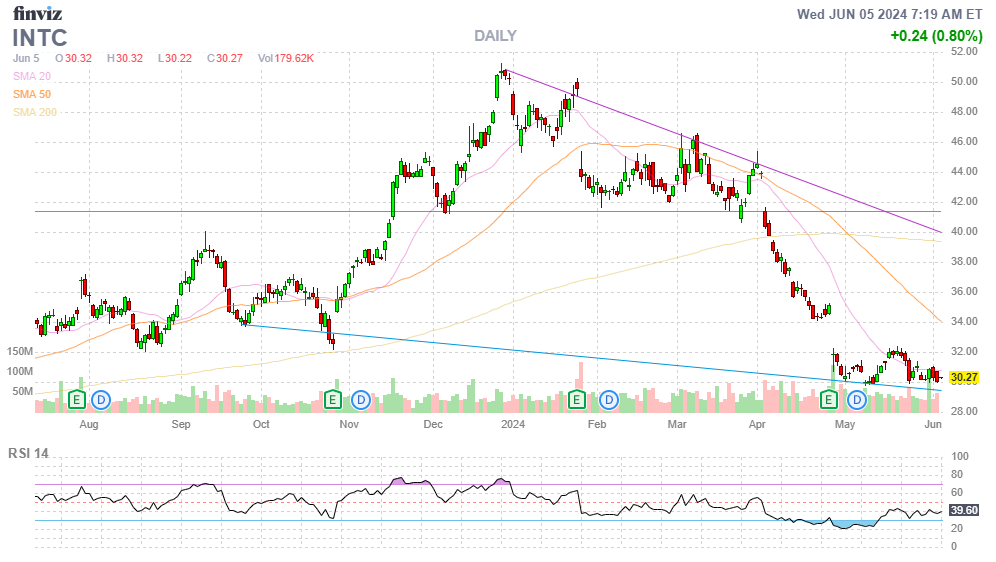The image size is (996, 562).
Task: Click the RSI 14 indicator label
Action: click(x=29, y=453)
